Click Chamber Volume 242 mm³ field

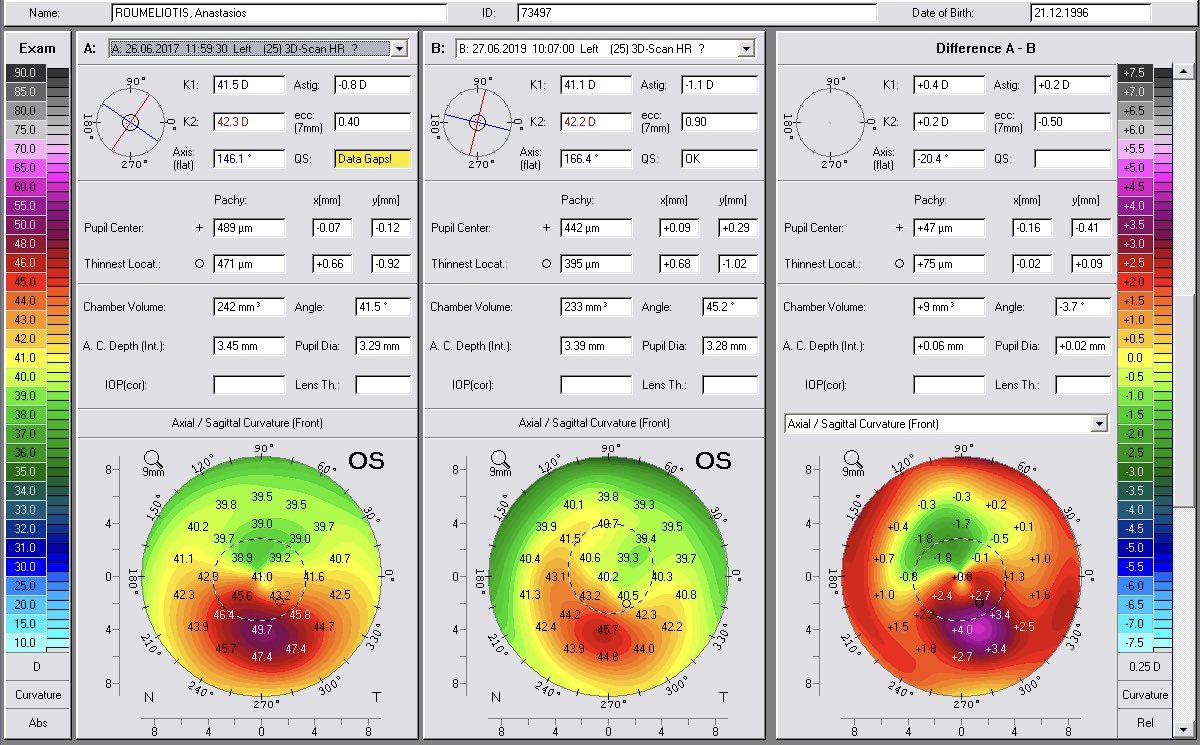tap(249, 308)
